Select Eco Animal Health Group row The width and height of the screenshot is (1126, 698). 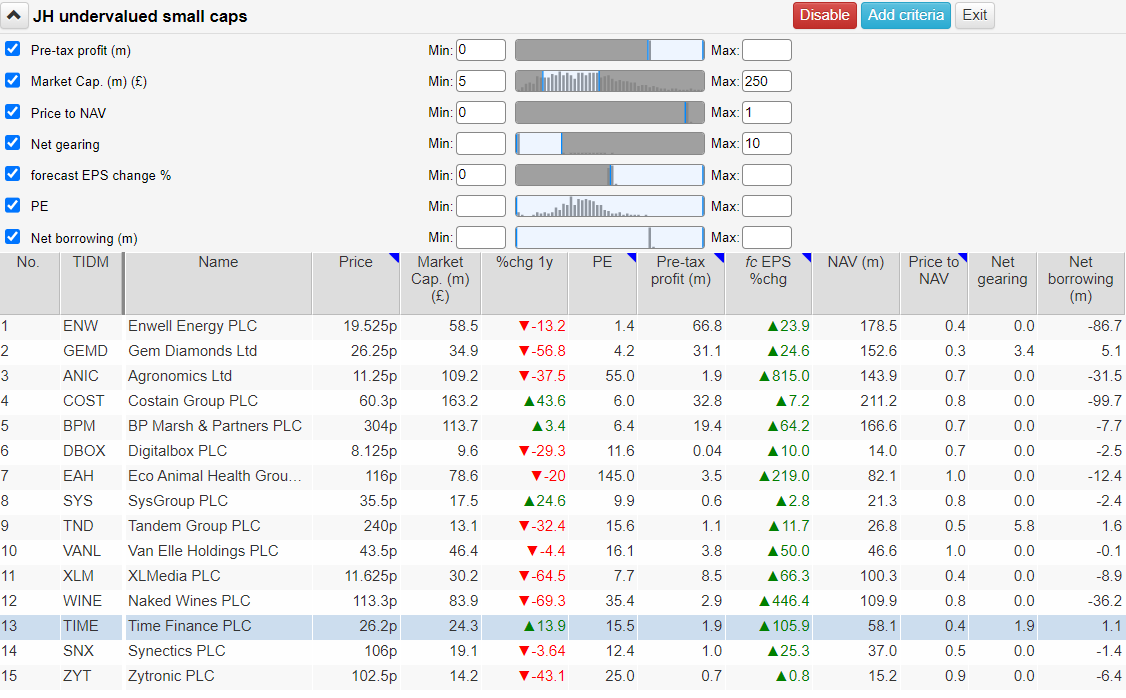562,476
